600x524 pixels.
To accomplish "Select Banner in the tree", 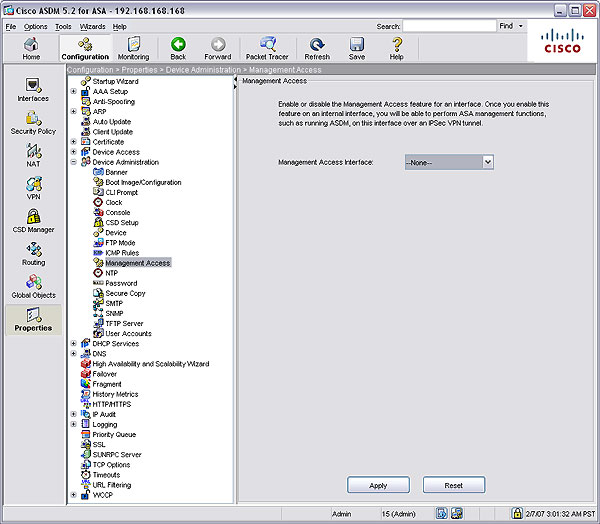I will 116,172.
